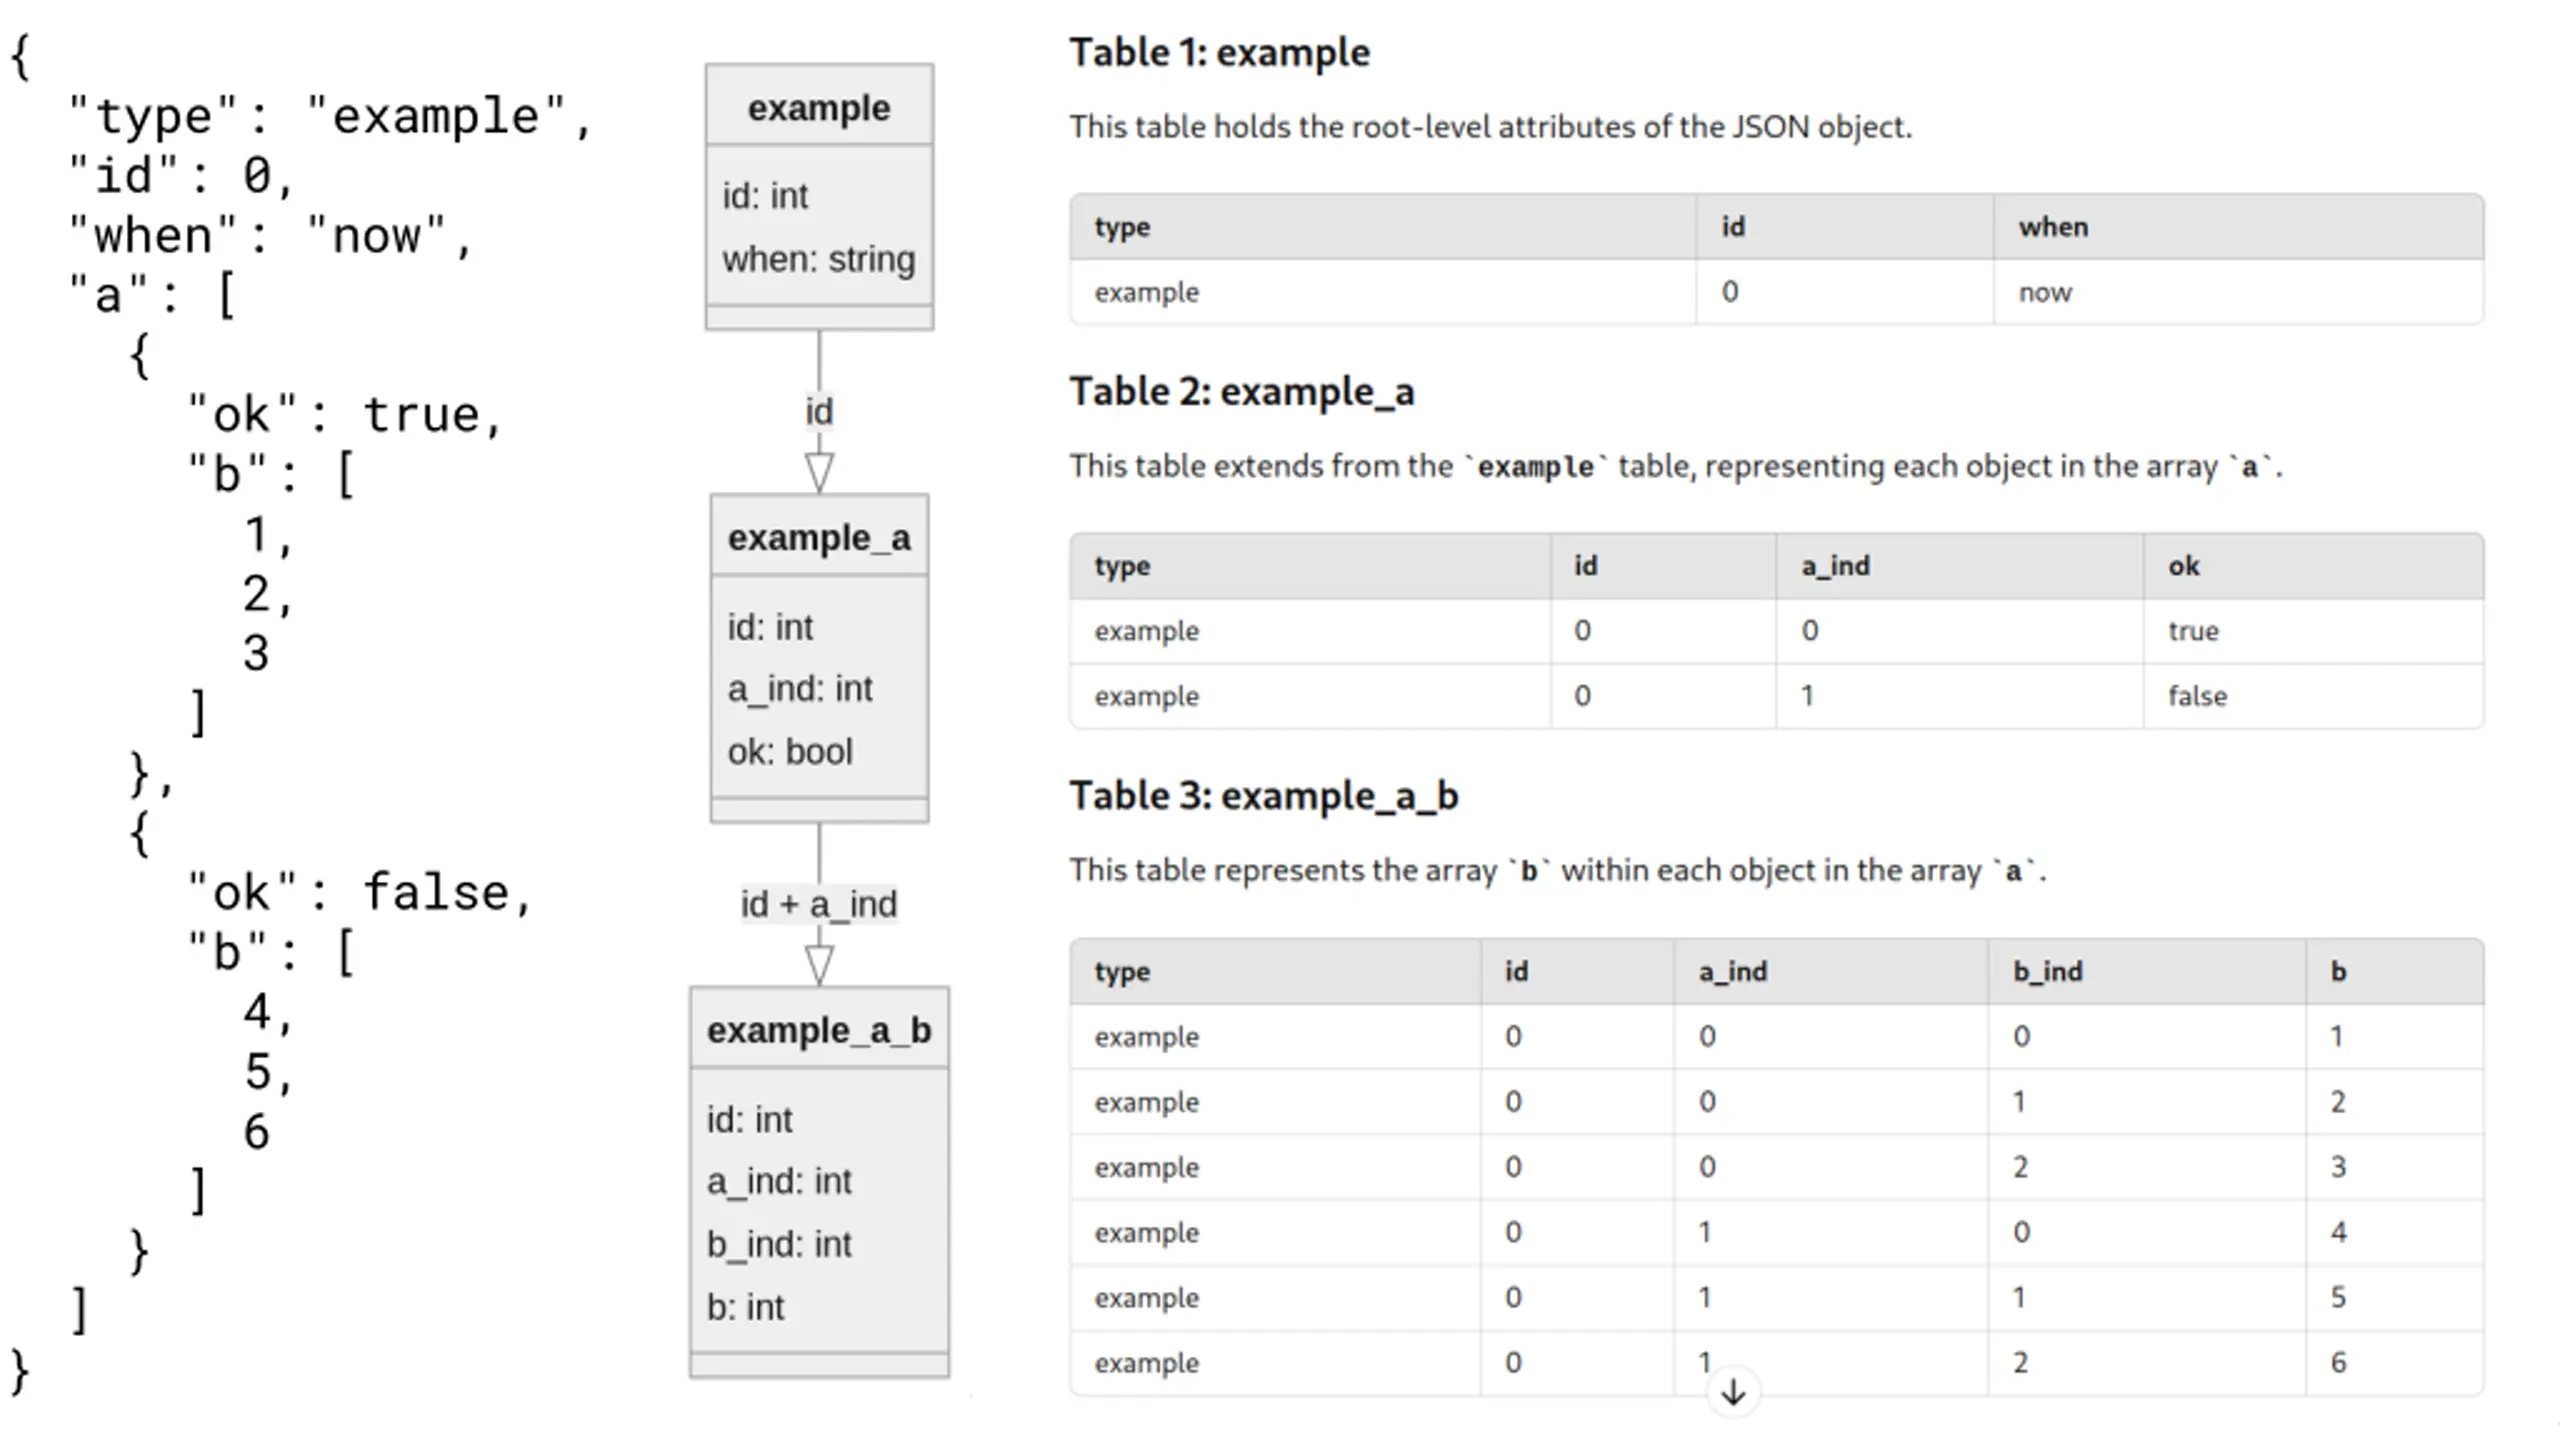
Task: Click the 'false' cell in Table 2
Action: pos(2197,696)
